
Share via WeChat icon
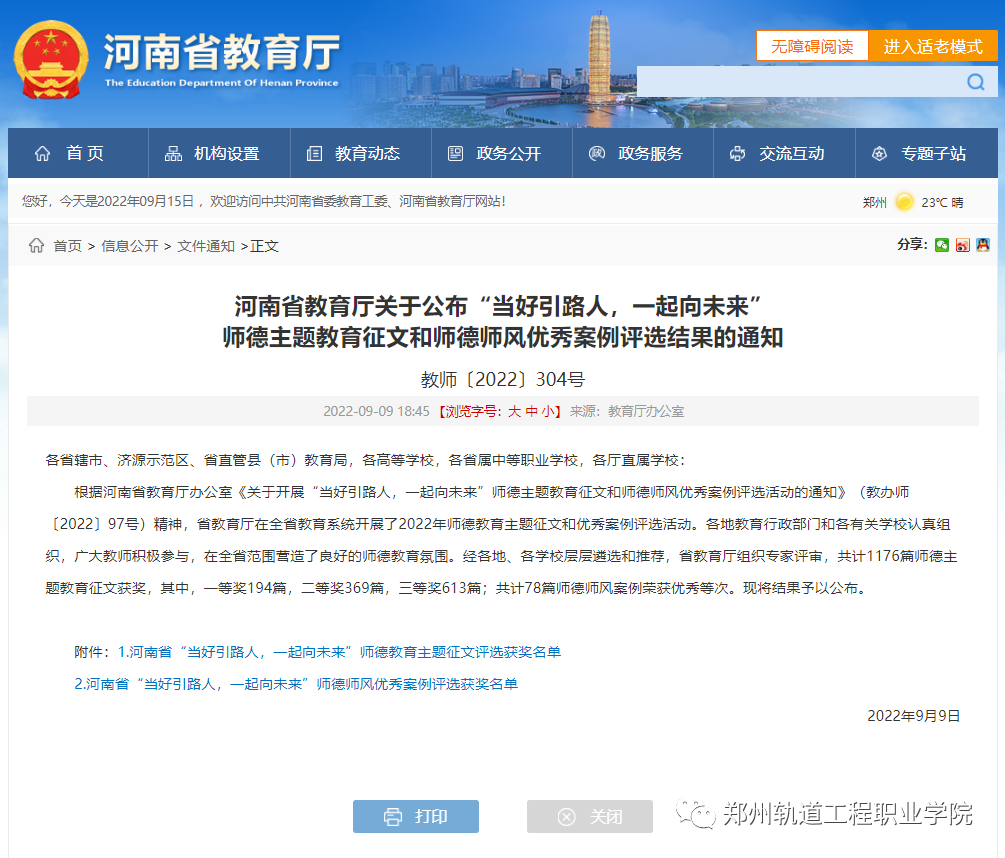[942, 245]
